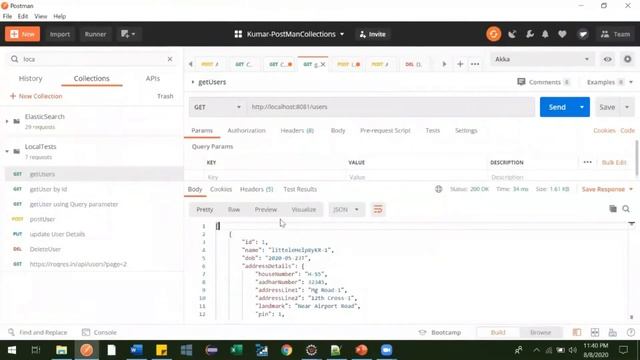
Task: Click the query param Key field
Action: [x=275, y=177]
